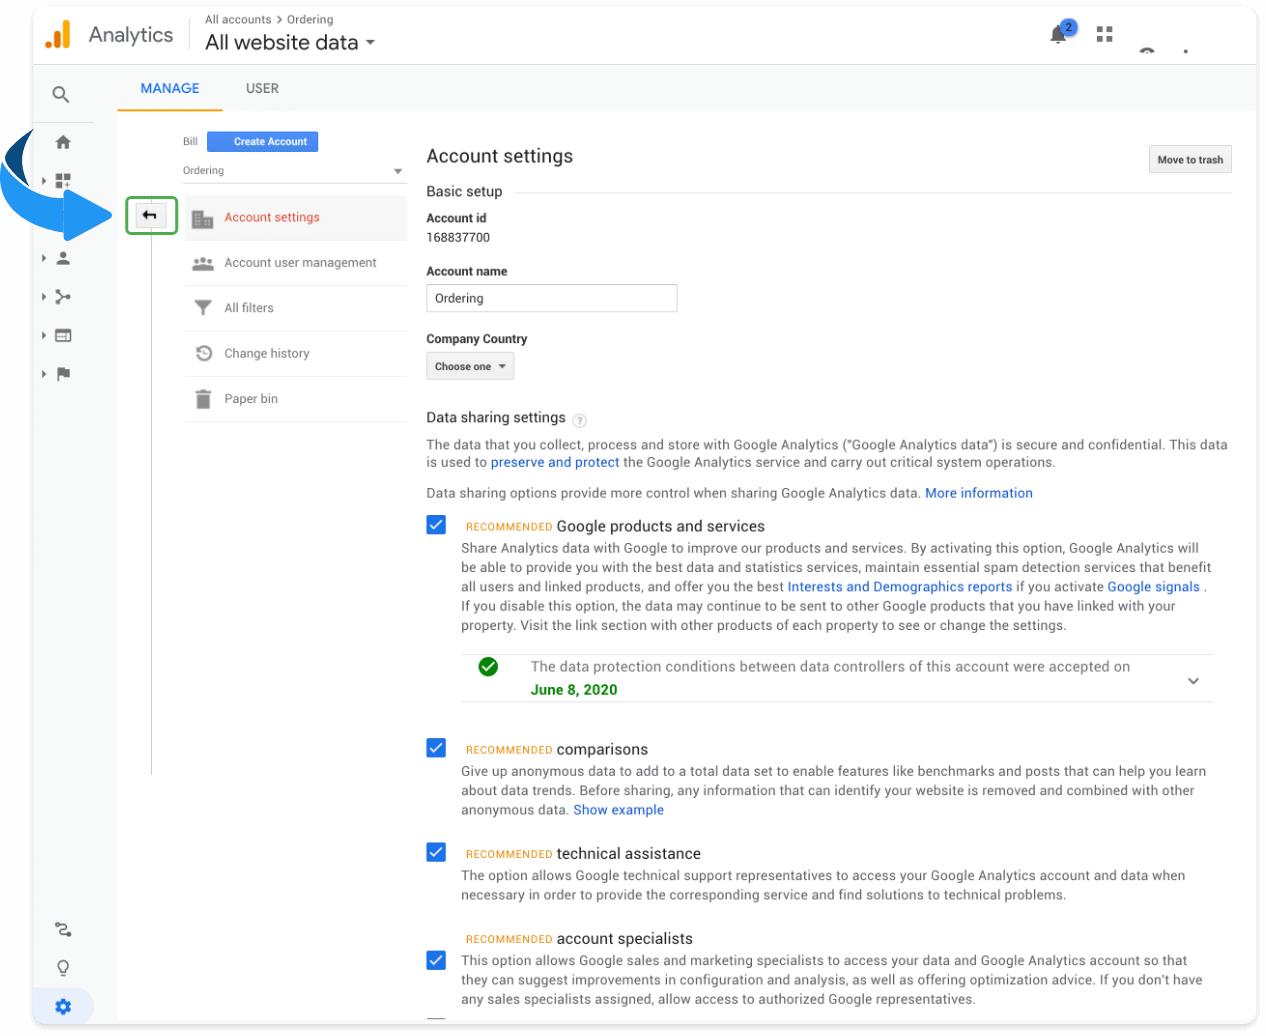Open Attribution path icon near sidebar bottom
The width and height of the screenshot is (1266, 1036).
point(63,930)
